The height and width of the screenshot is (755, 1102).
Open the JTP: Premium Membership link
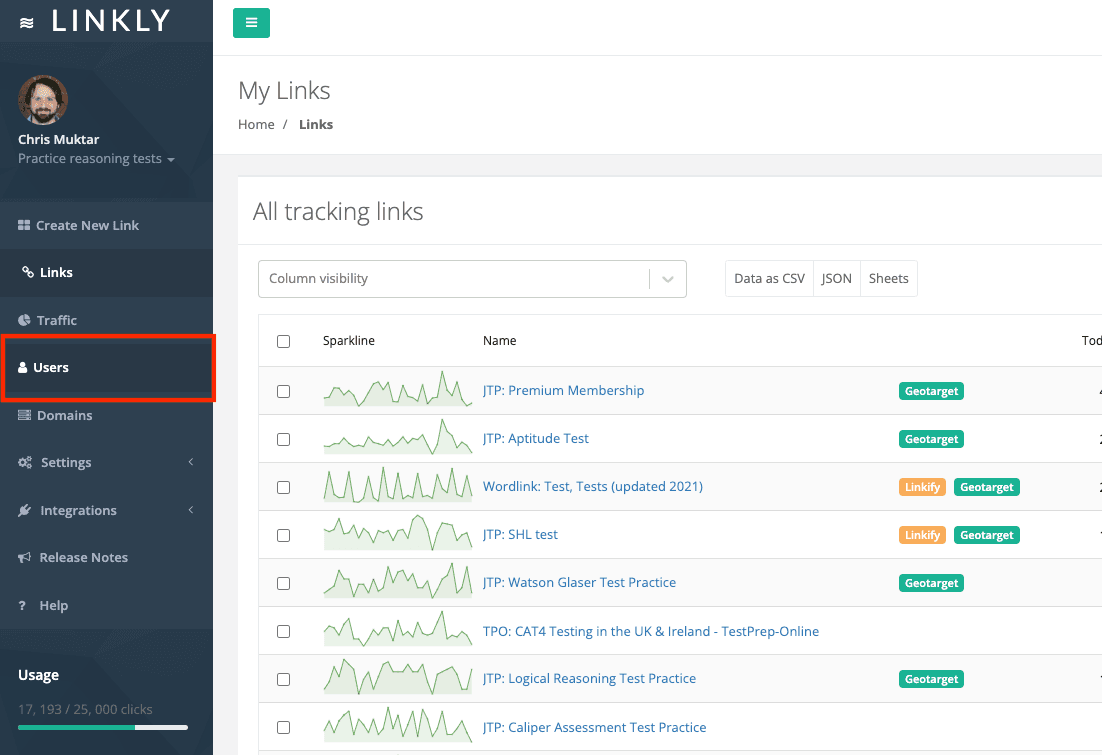pyautogui.click(x=563, y=390)
